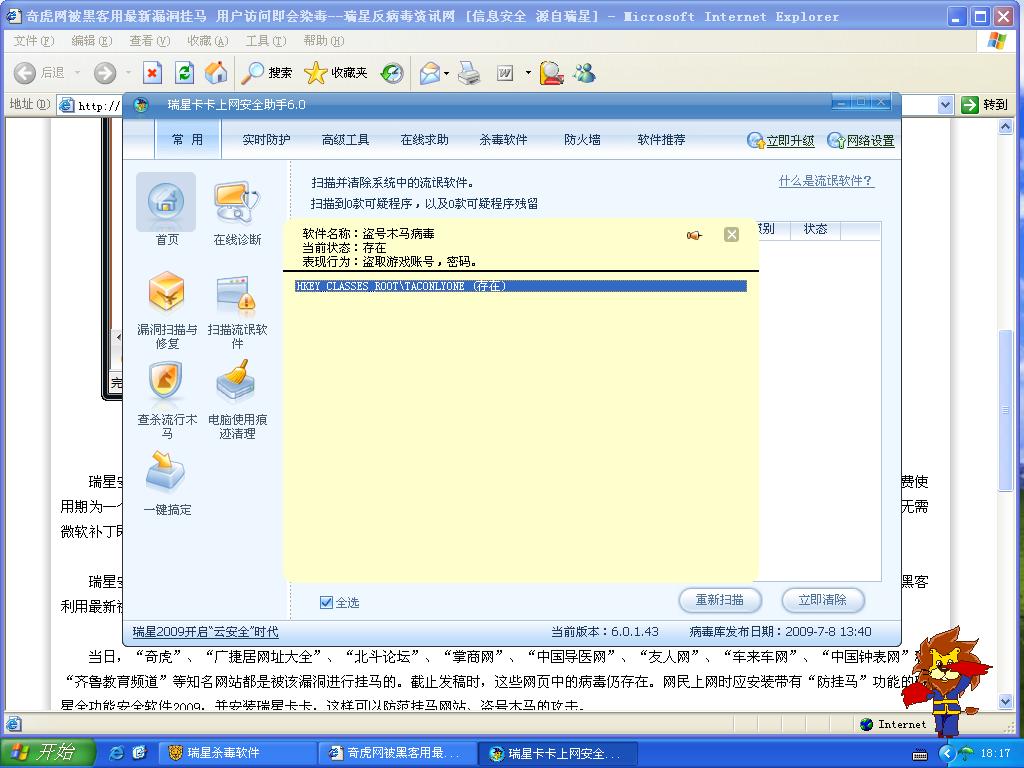This screenshot has height=768, width=1024.
Task: Open IE 工具 menu
Action: pyautogui.click(x=266, y=40)
